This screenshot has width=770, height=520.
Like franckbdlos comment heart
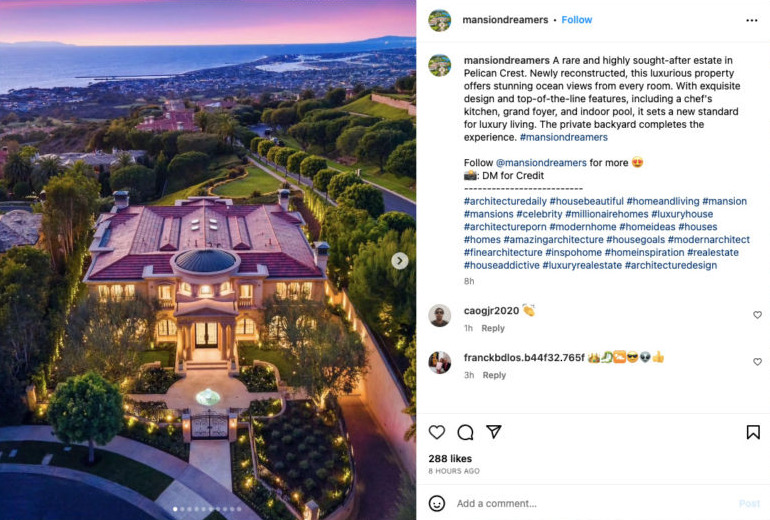click(x=757, y=362)
